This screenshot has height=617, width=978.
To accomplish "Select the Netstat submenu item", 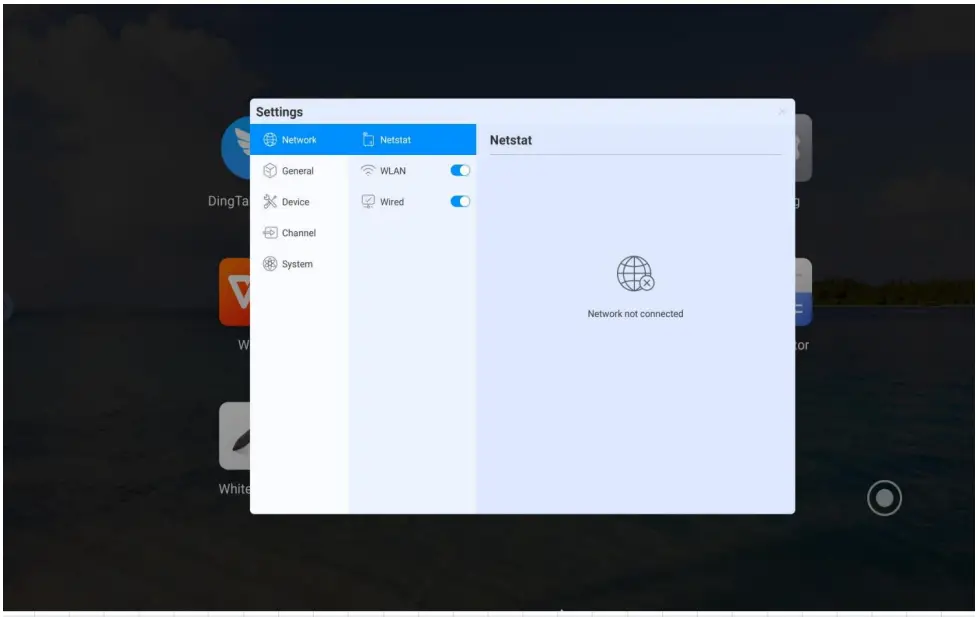I will pyautogui.click(x=412, y=140).
